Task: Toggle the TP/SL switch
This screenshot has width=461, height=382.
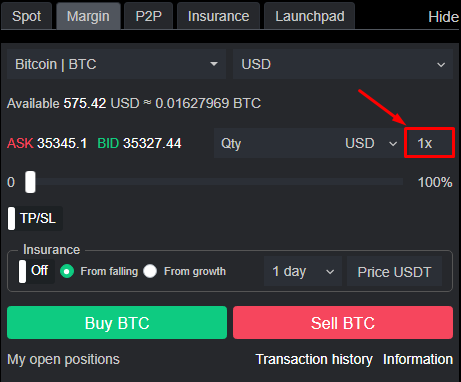Action: click(x=35, y=219)
